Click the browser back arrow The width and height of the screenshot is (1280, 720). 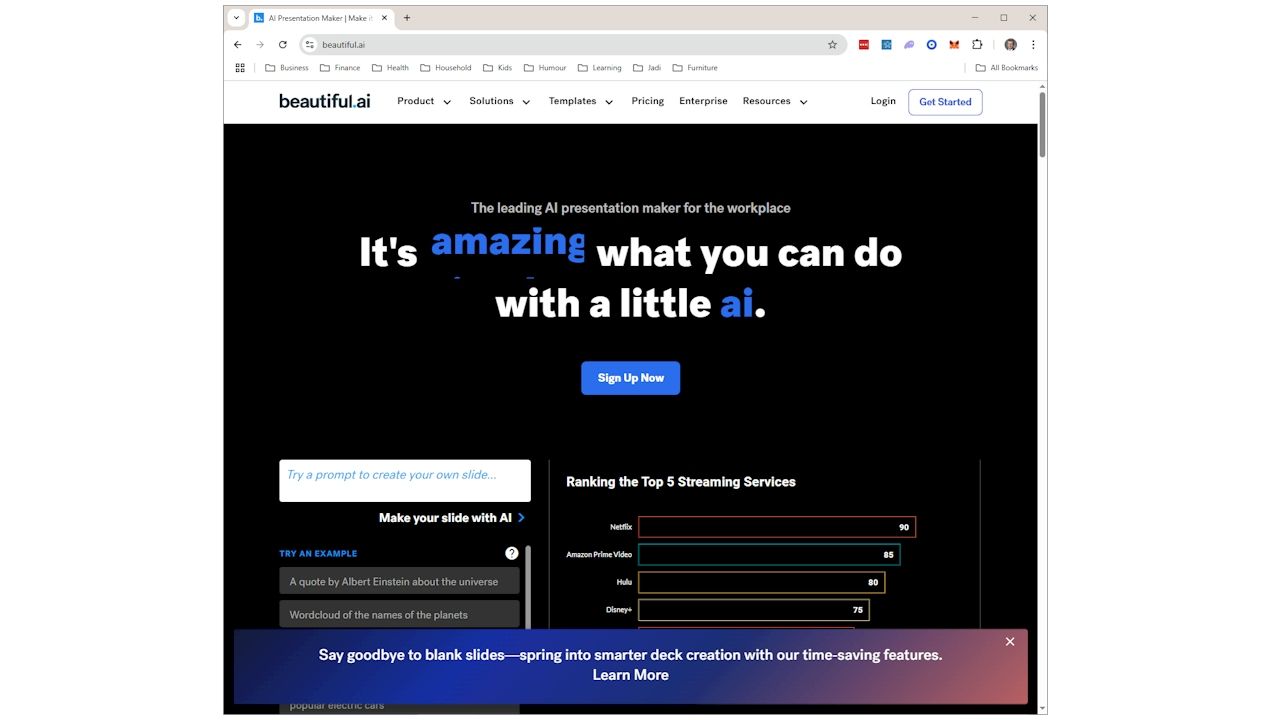[237, 45]
